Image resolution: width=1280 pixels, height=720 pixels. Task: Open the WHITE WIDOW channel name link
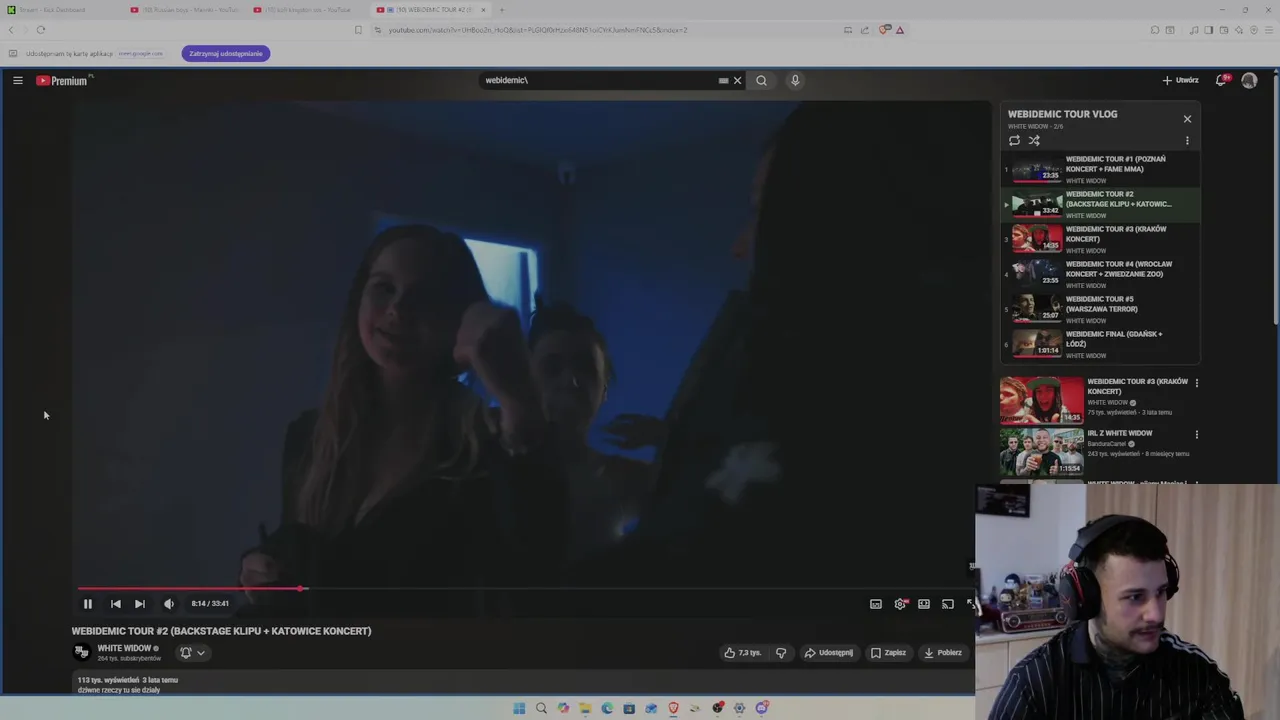[124, 648]
